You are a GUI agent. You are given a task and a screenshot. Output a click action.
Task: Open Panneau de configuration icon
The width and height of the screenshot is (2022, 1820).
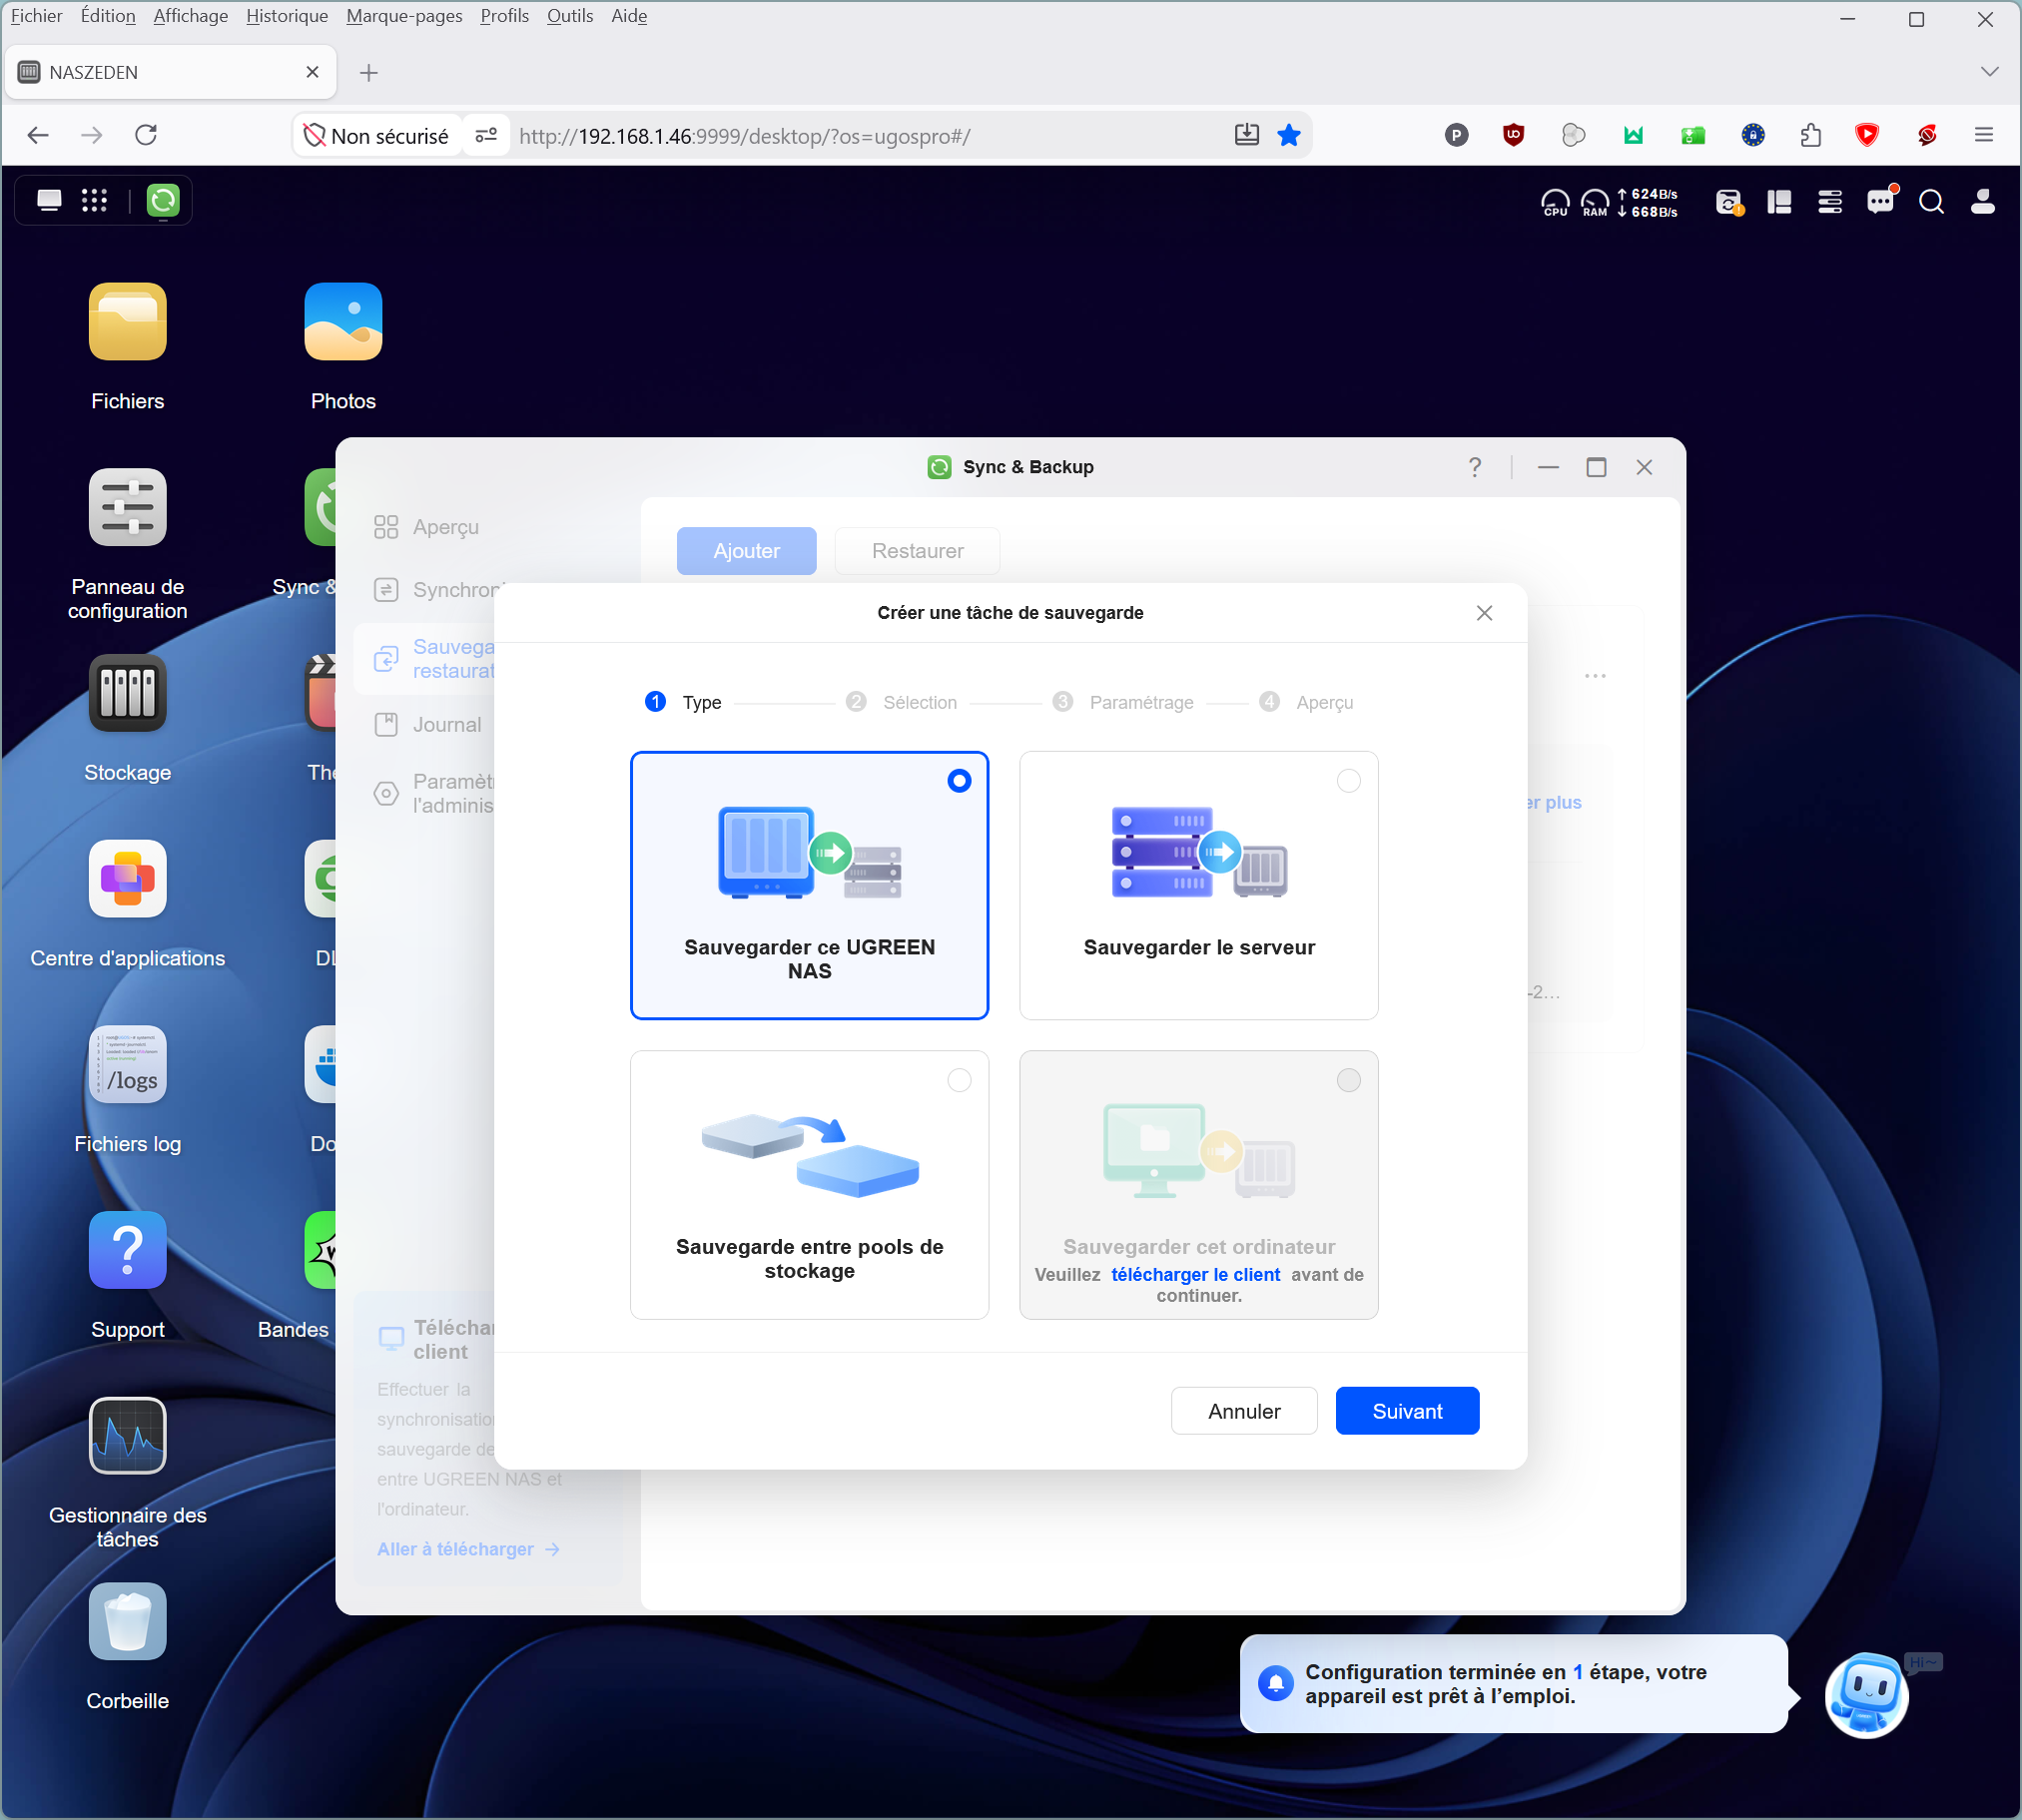coord(127,507)
